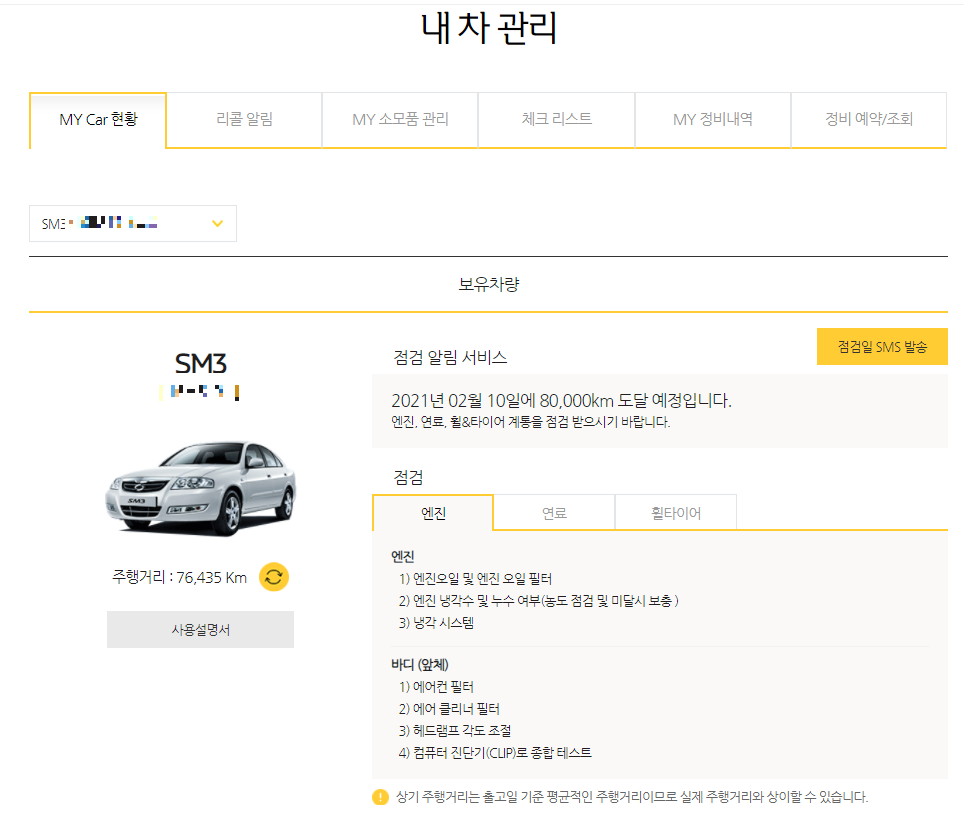964x816 pixels.
Task: Refresh the mileage with the yellow sync icon
Action: (274, 577)
